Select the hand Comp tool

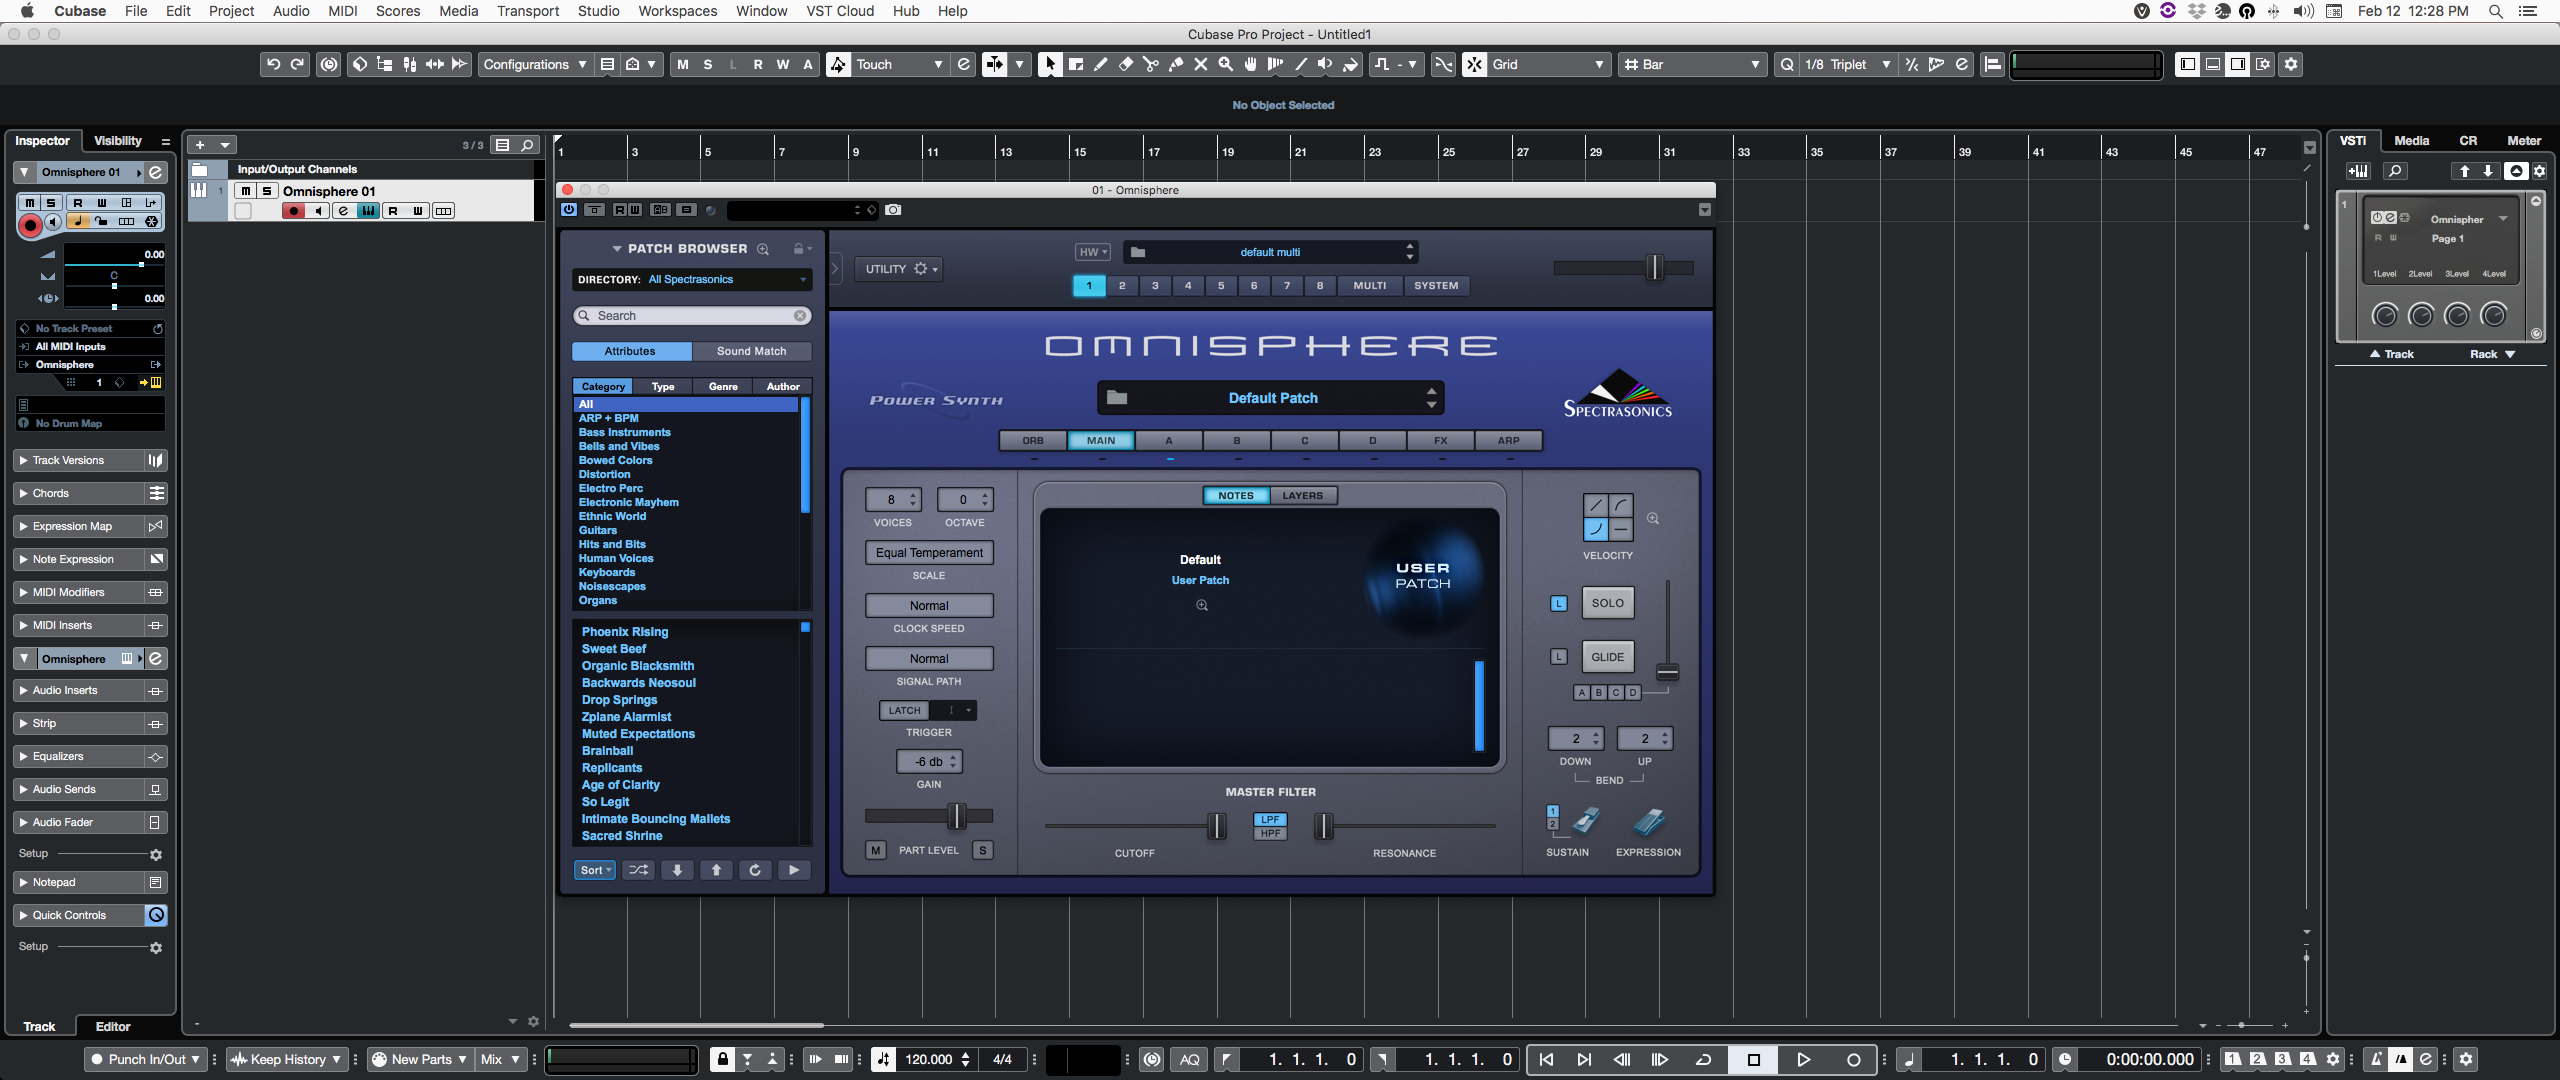tap(1251, 64)
